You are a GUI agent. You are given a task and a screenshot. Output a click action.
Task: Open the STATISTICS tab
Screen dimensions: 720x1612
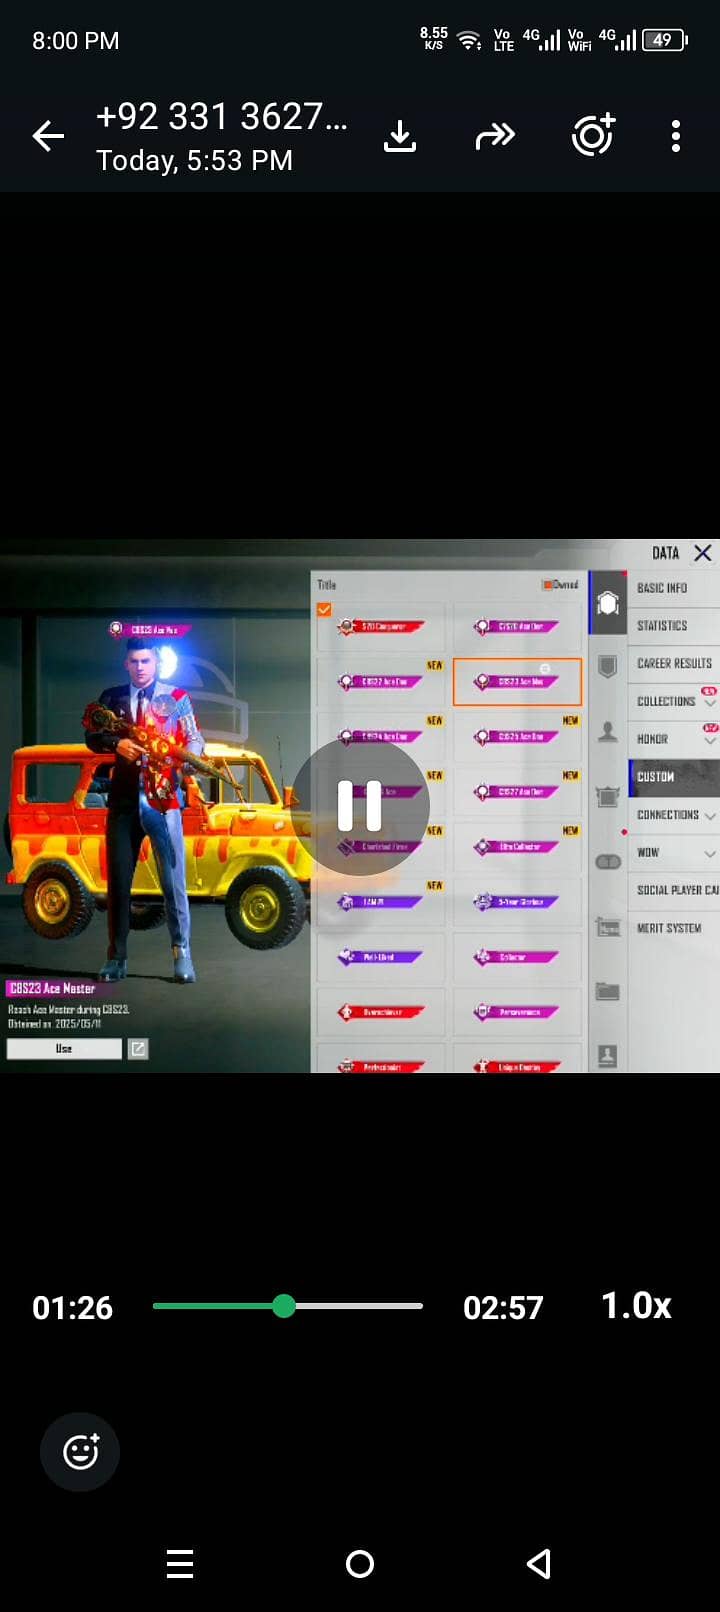coord(673,626)
